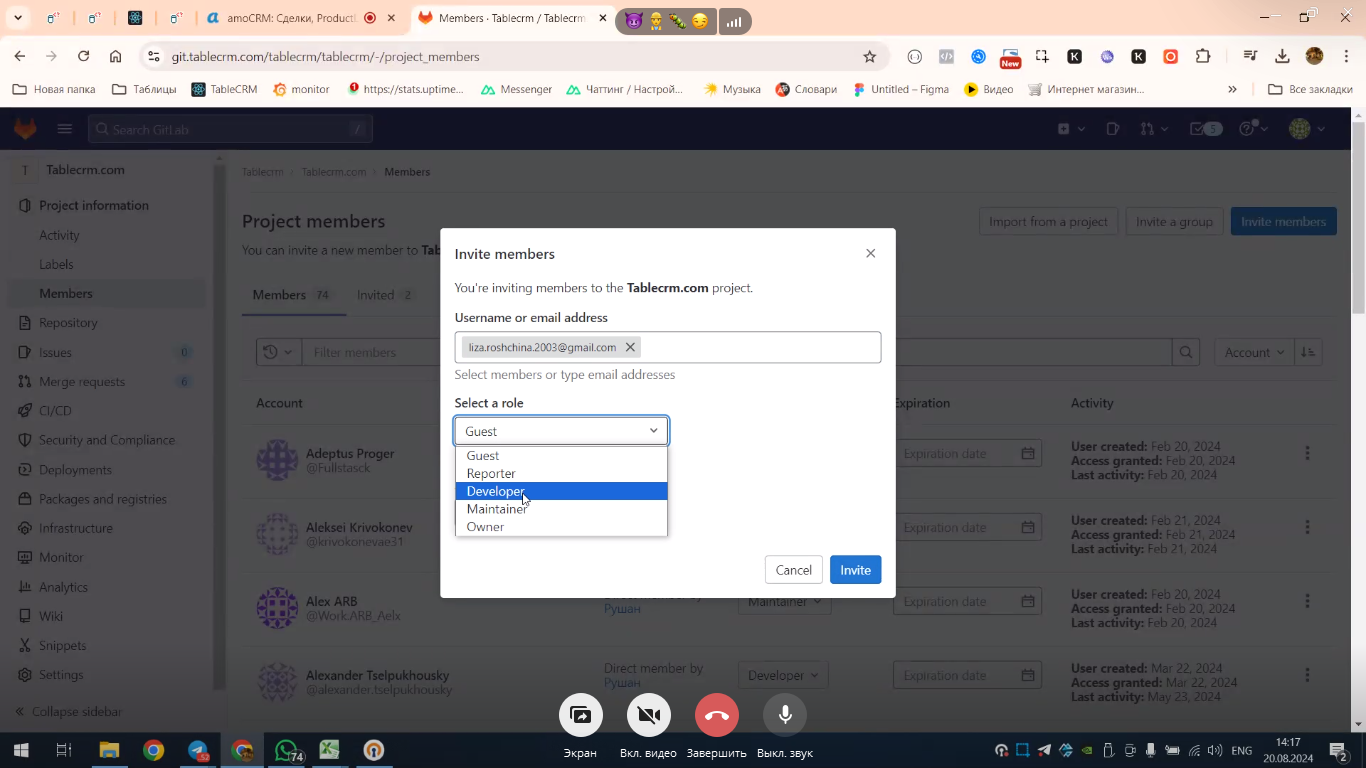The image size is (1366, 768).
Task: Open the Select a role combo box
Action: click(x=561, y=431)
